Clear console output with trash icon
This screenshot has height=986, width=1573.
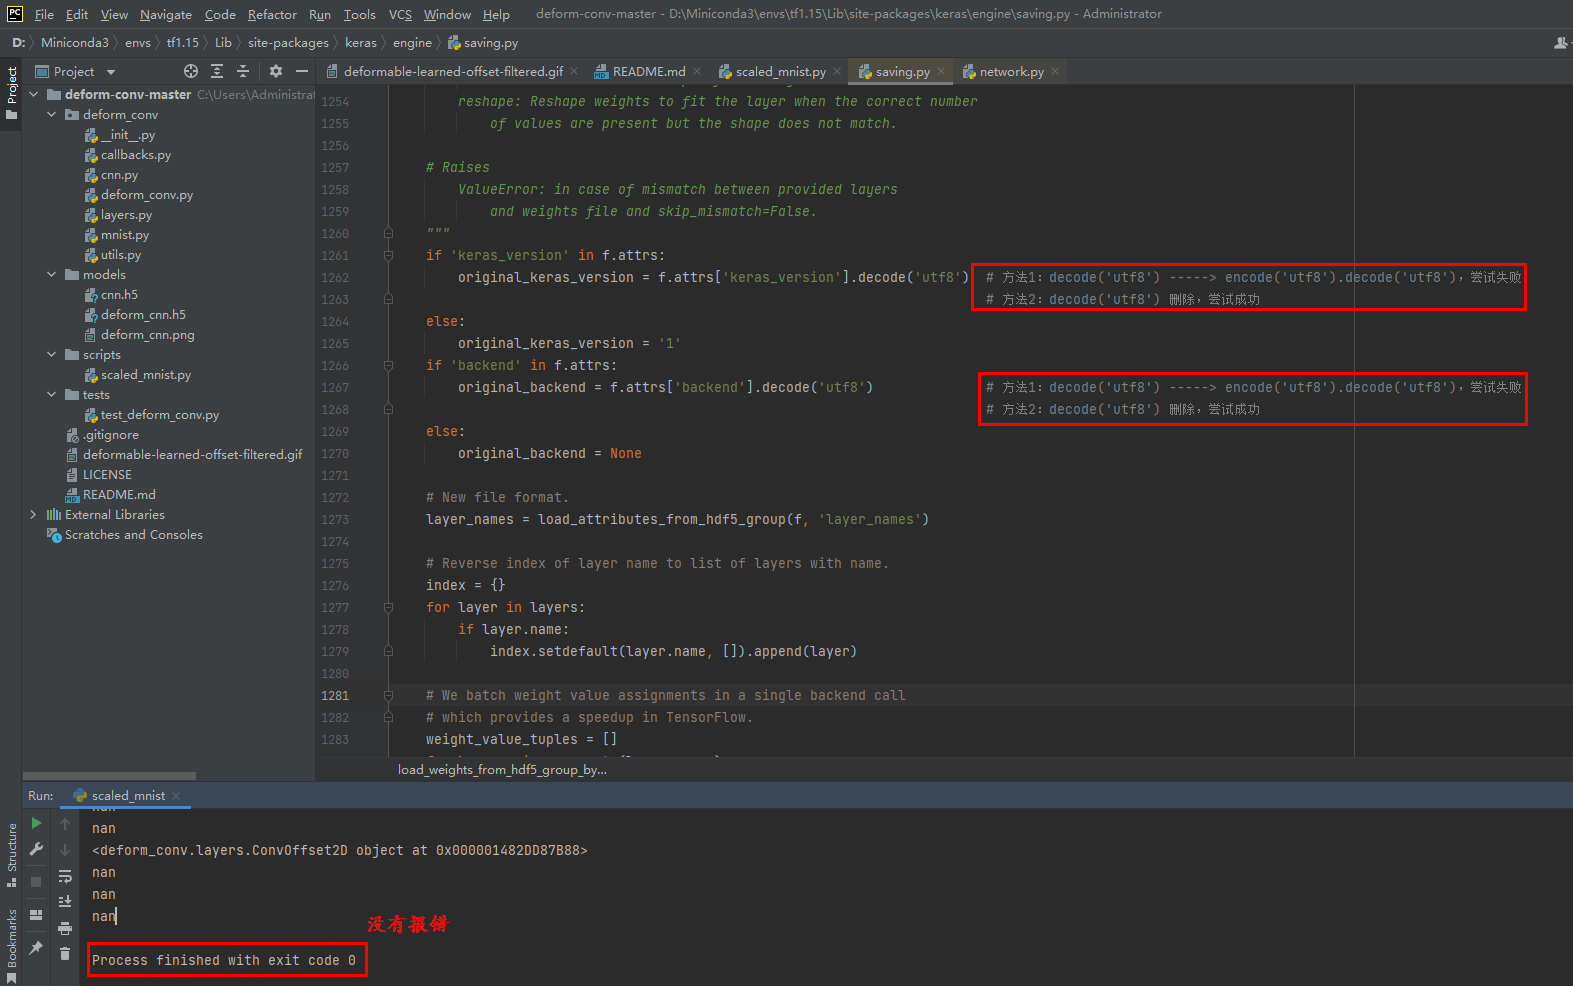pyautogui.click(x=65, y=954)
